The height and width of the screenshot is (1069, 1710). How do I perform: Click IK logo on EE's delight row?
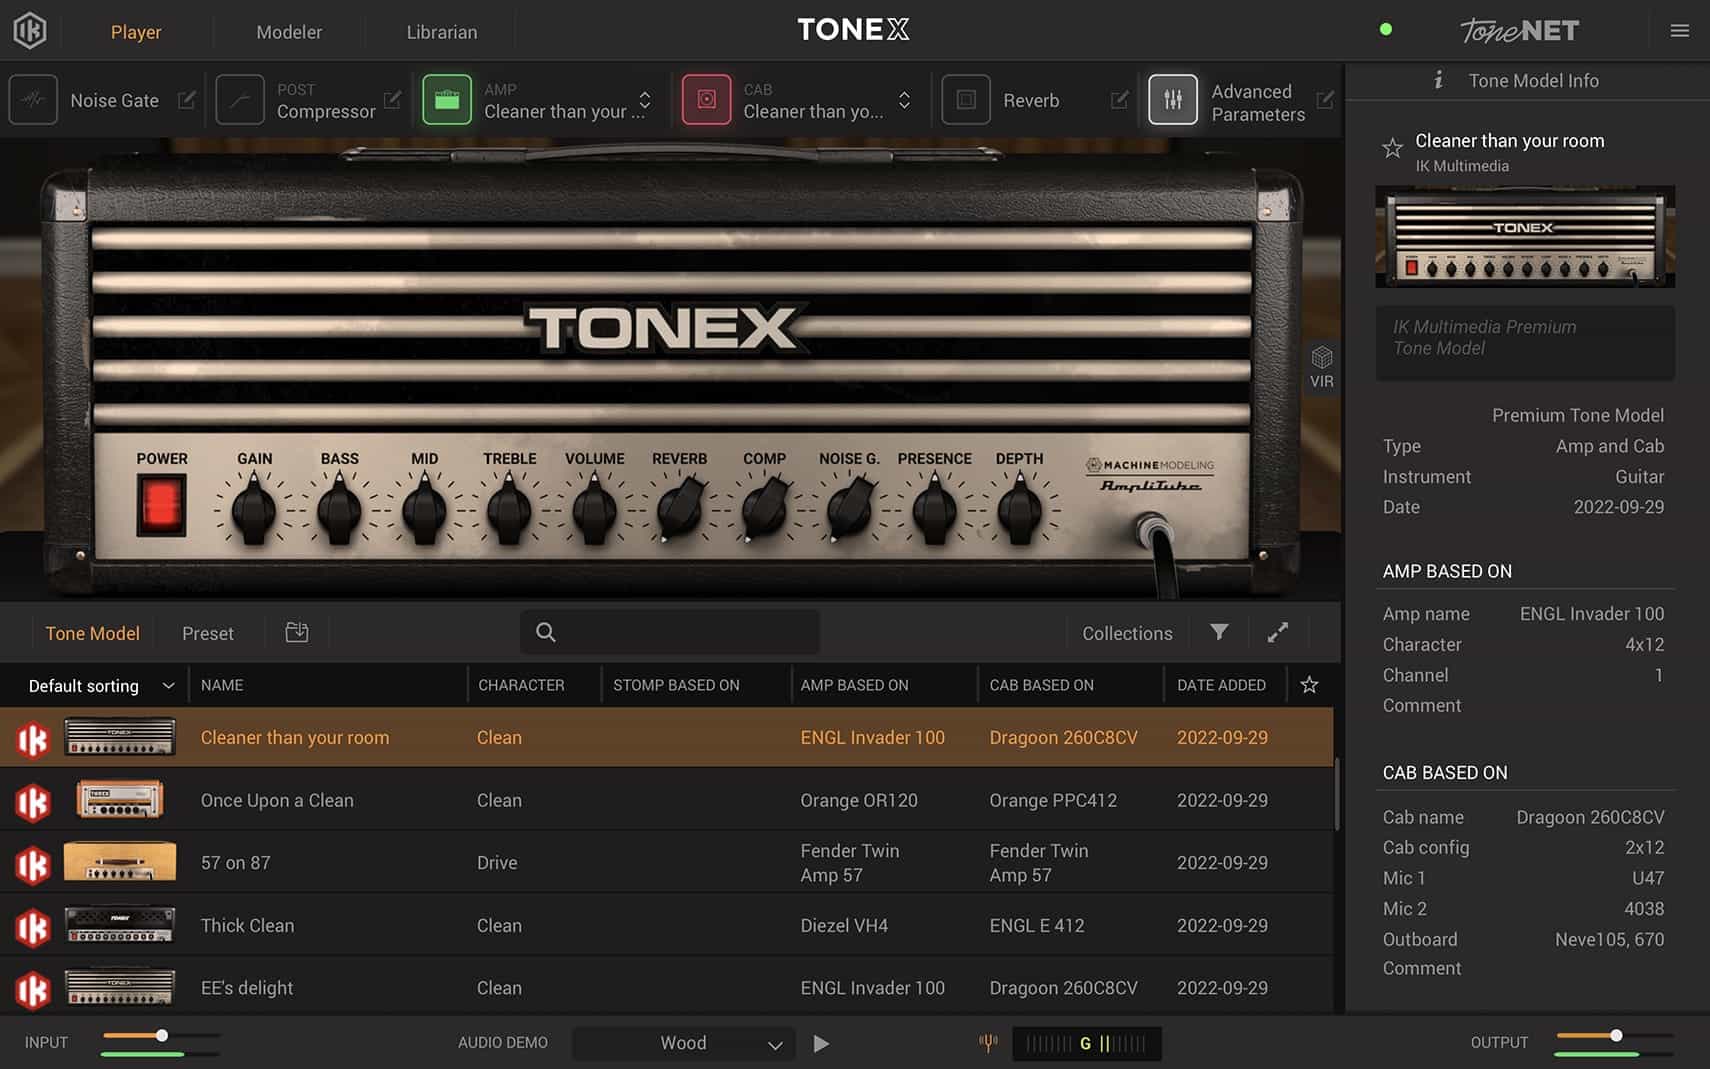33,990
